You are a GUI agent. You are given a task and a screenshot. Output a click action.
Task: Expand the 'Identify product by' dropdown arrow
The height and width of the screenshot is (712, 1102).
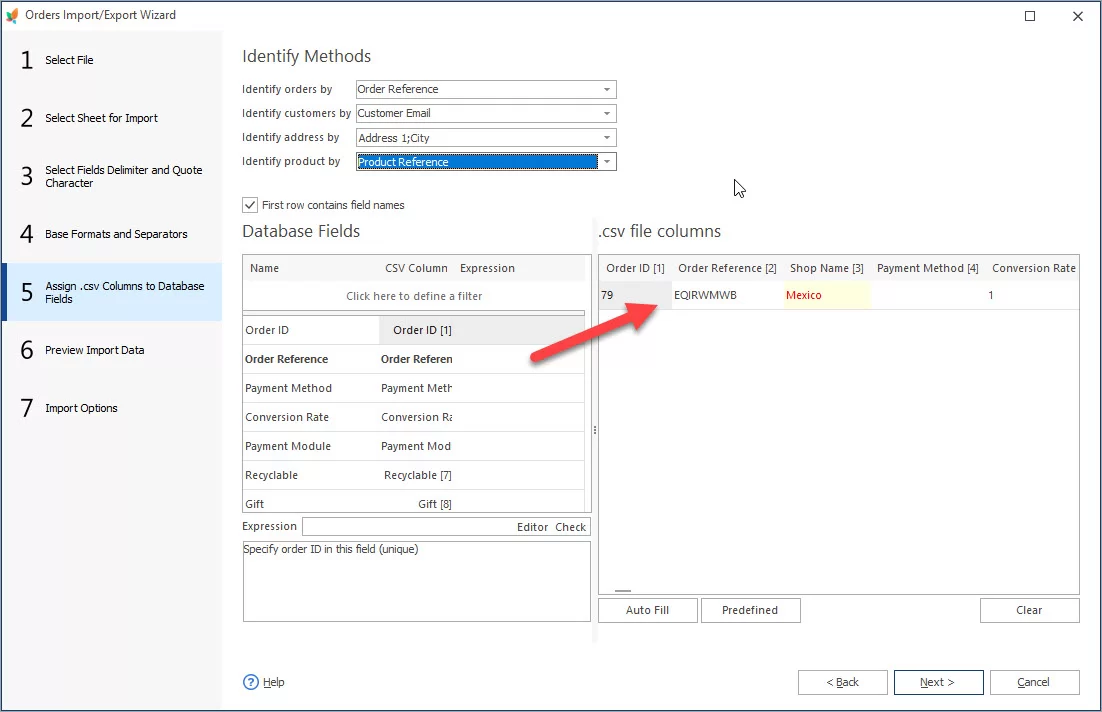coord(606,162)
